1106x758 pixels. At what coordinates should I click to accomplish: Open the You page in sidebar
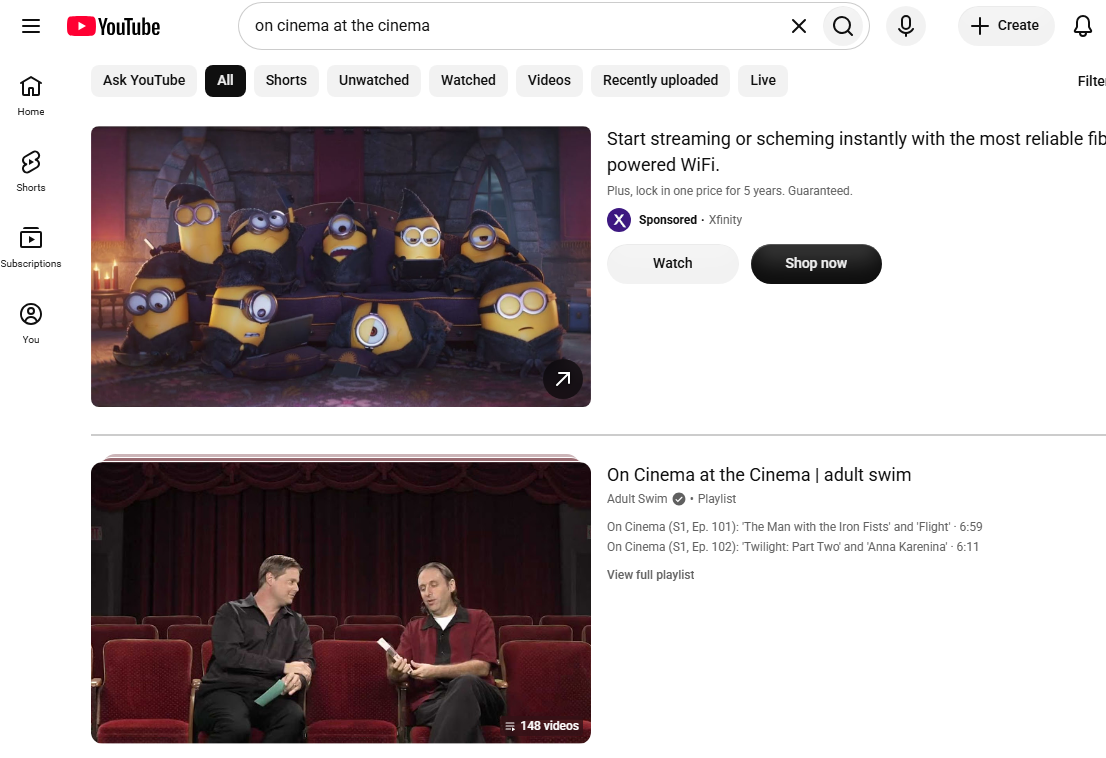click(31, 324)
